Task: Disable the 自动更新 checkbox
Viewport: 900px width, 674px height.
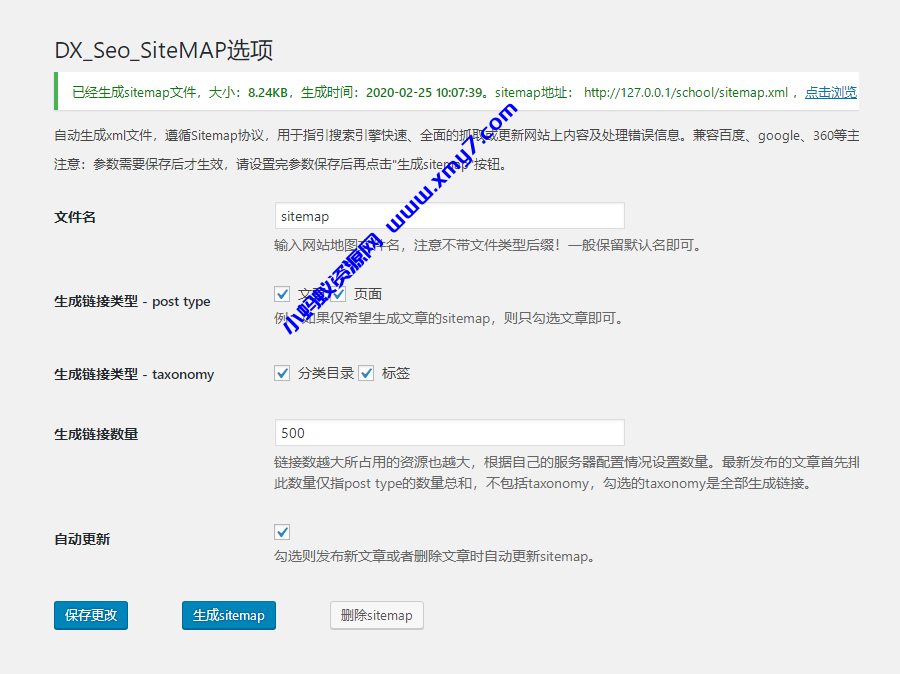Action: coord(281,532)
